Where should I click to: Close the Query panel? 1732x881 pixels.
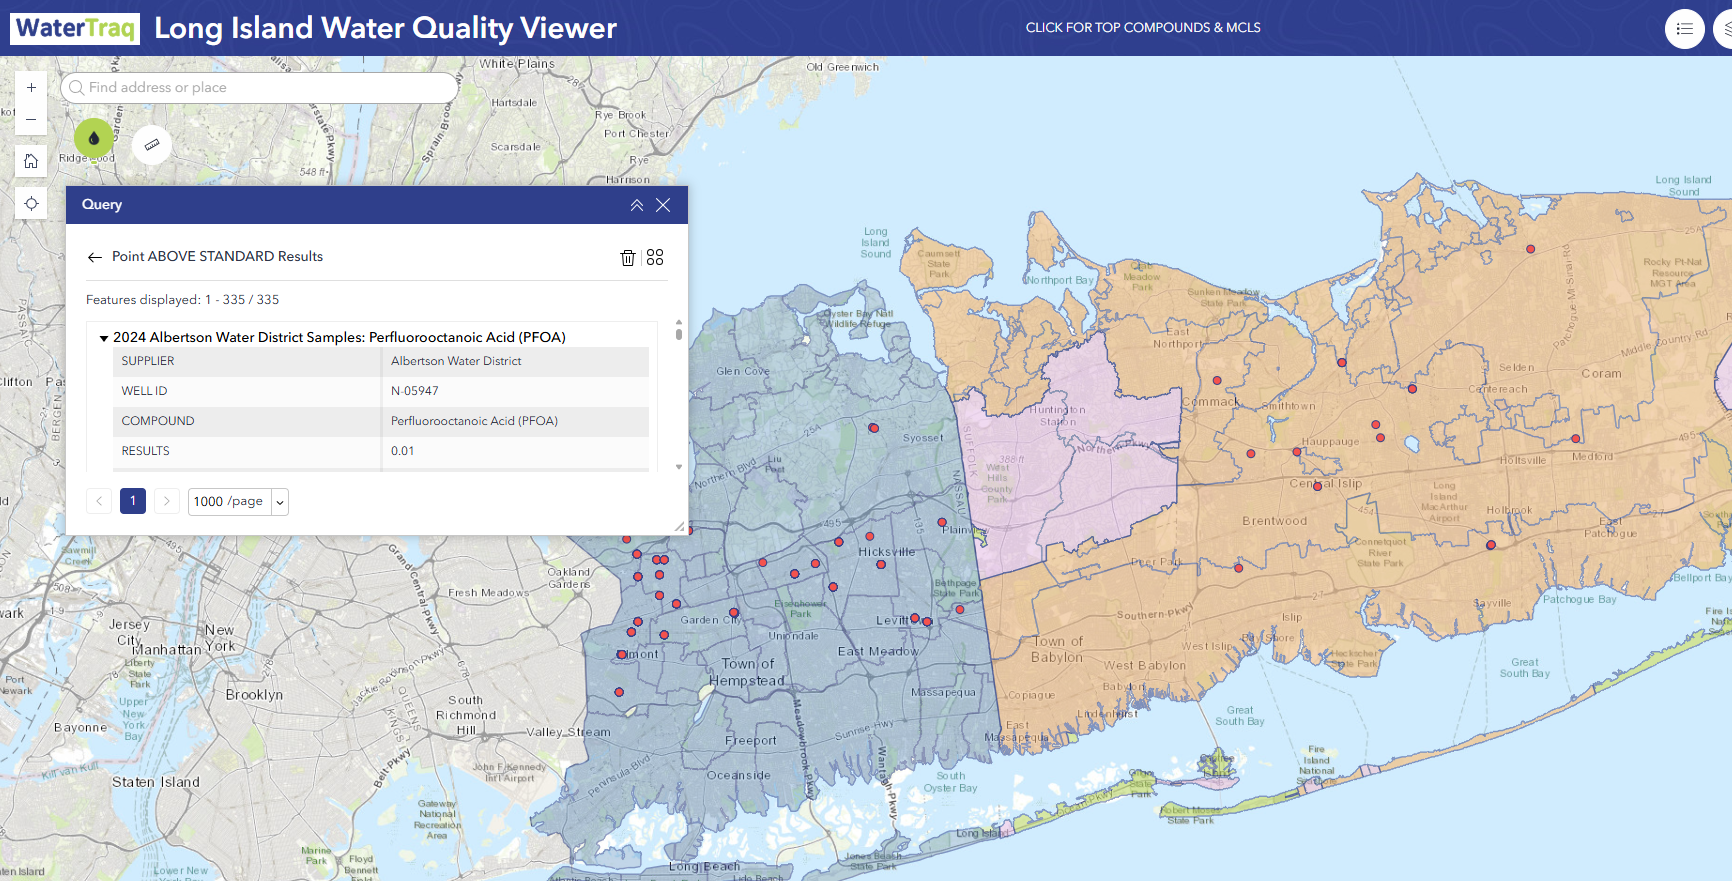click(x=663, y=205)
